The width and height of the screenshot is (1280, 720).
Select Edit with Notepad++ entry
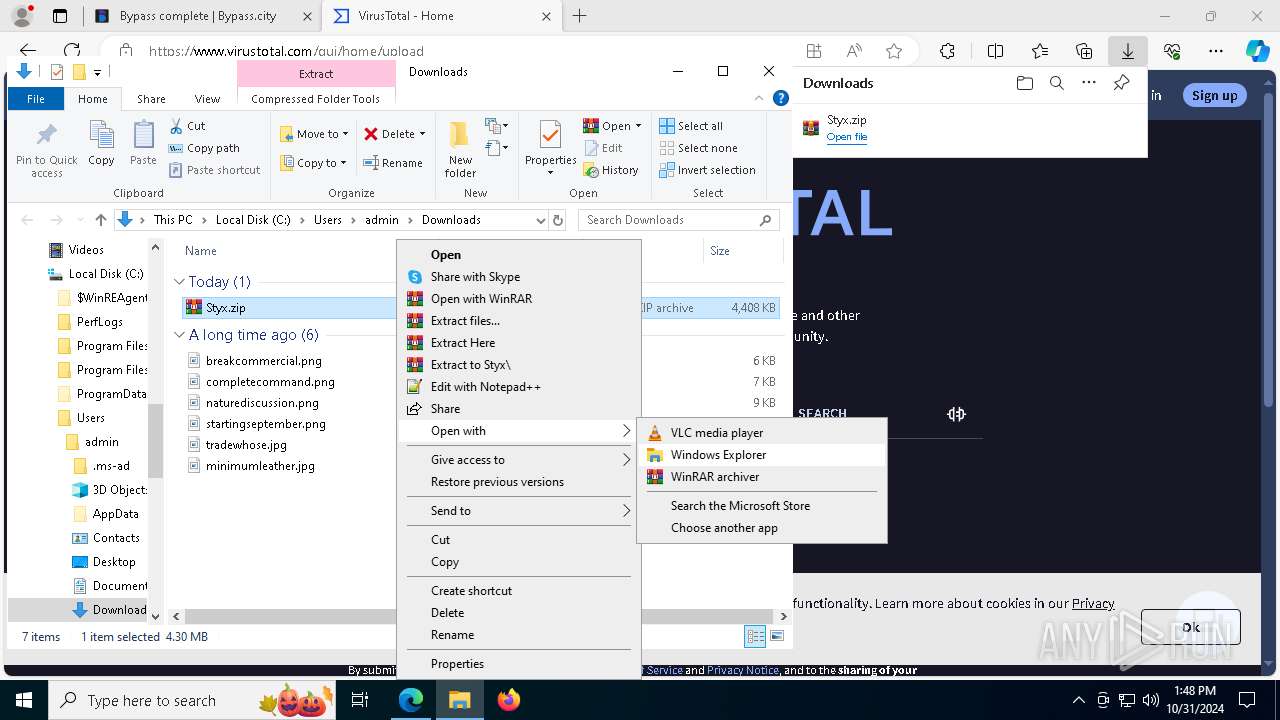coord(519,387)
